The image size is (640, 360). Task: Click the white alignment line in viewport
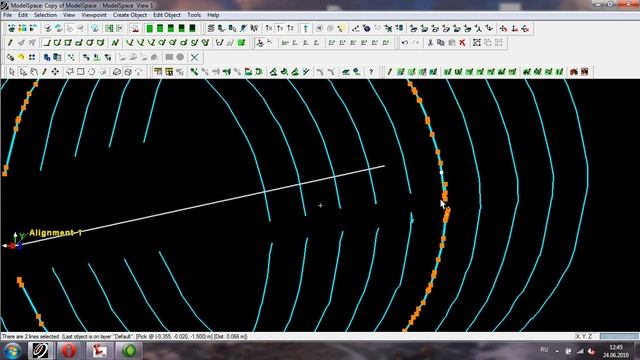(x=203, y=205)
